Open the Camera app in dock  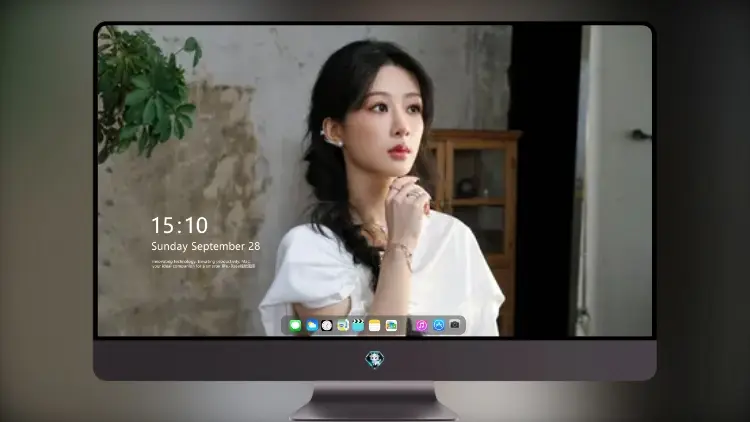click(455, 325)
